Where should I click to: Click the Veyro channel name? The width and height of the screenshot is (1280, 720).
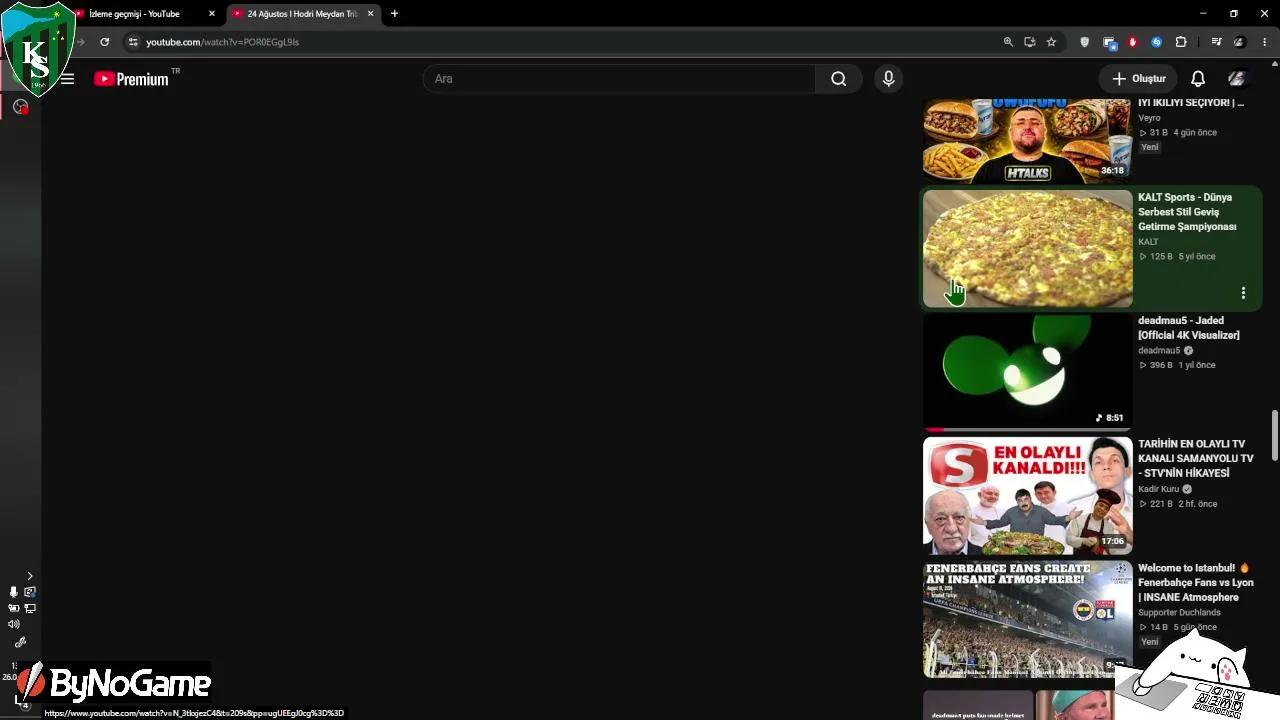[x=1149, y=118]
